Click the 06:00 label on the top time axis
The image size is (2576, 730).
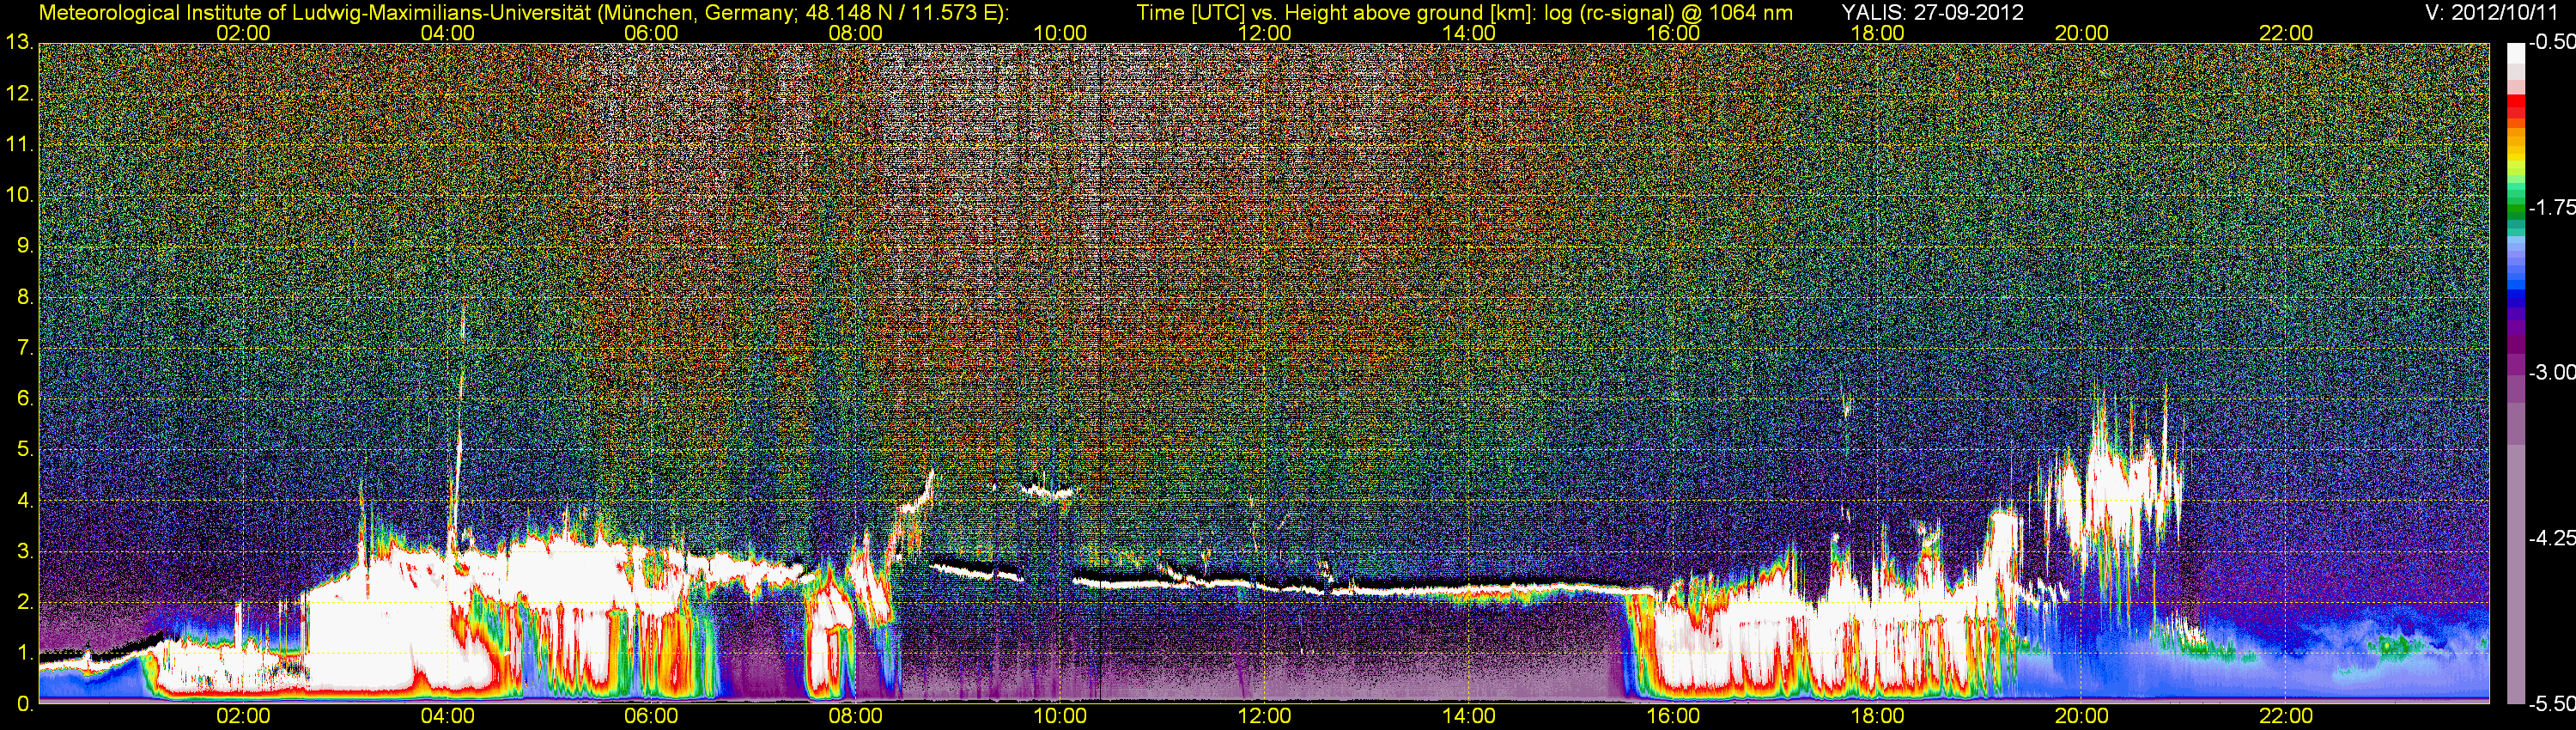(651, 33)
